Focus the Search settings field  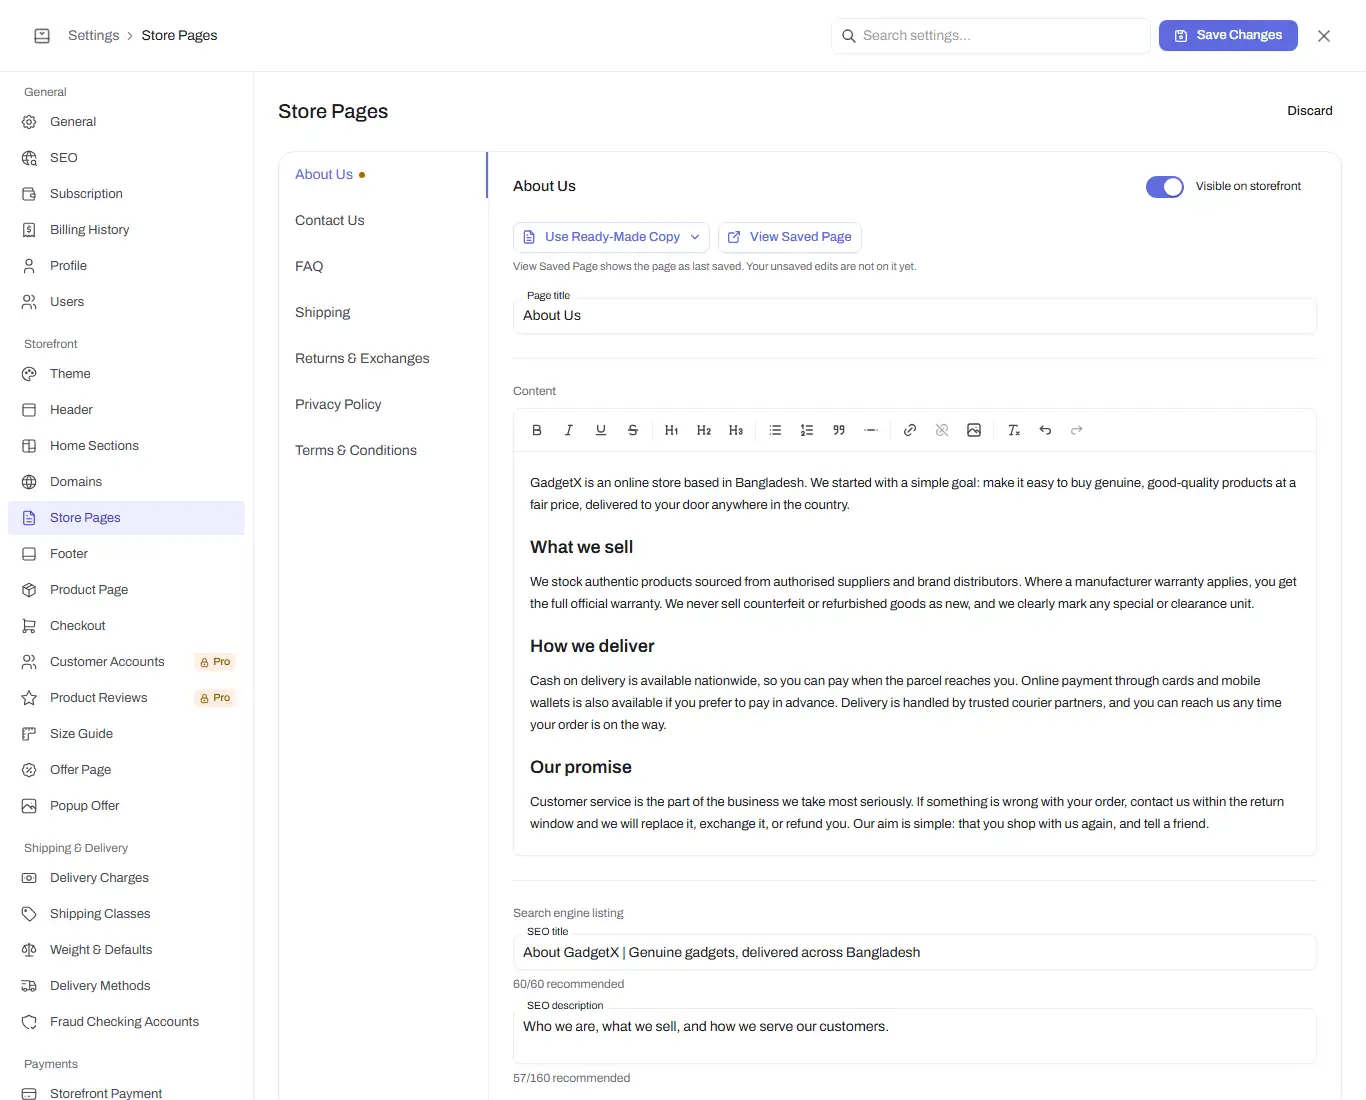point(991,36)
